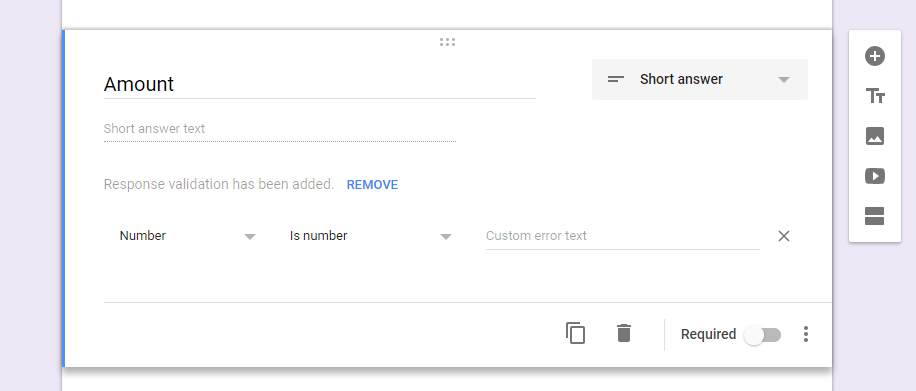Expand the Number validation type dropdown

pos(188,236)
